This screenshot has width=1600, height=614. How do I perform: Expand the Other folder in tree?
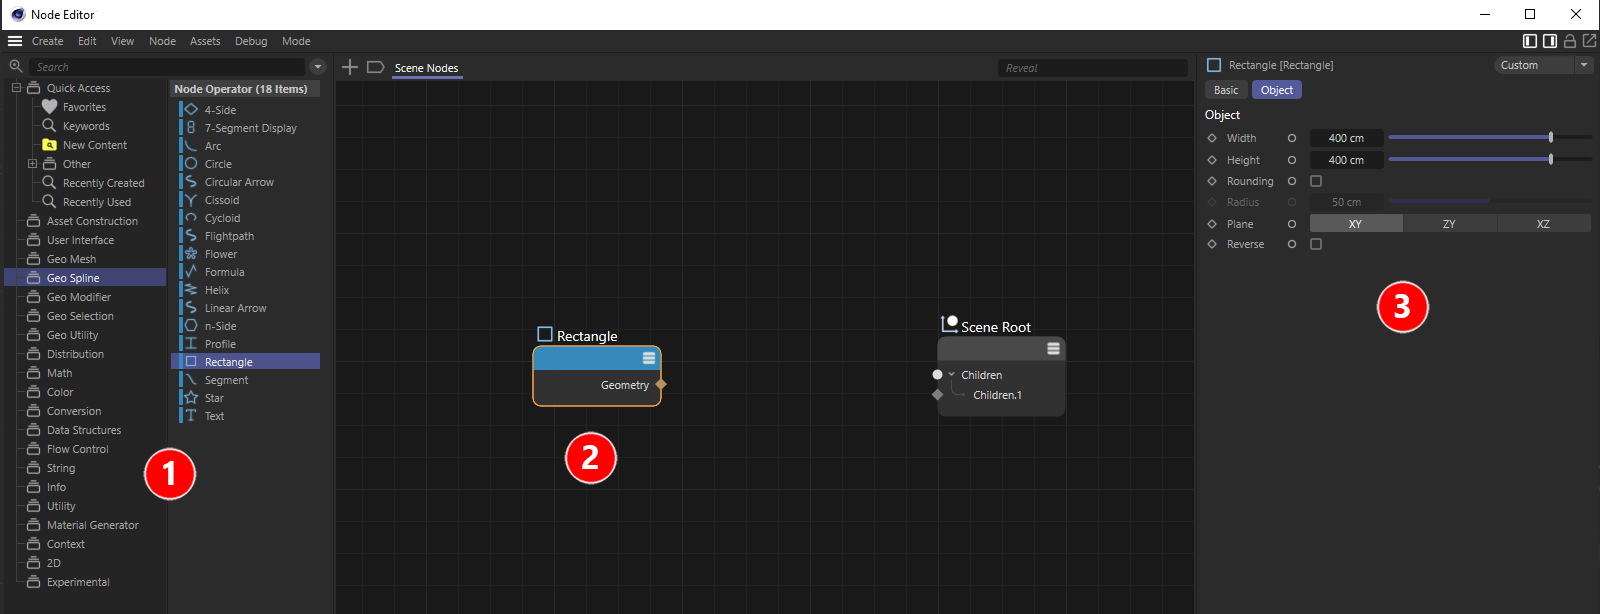click(x=32, y=164)
